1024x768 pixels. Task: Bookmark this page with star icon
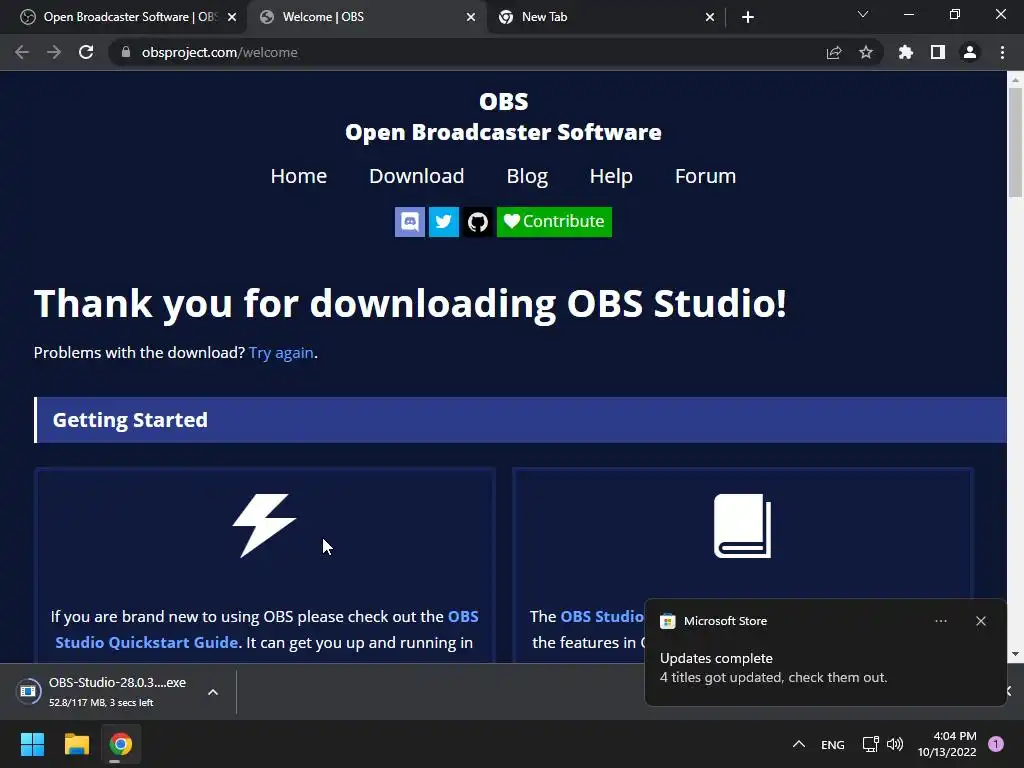866,52
